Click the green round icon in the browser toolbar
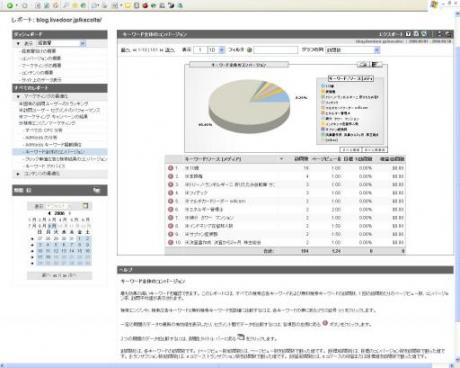 [x=10, y=5]
